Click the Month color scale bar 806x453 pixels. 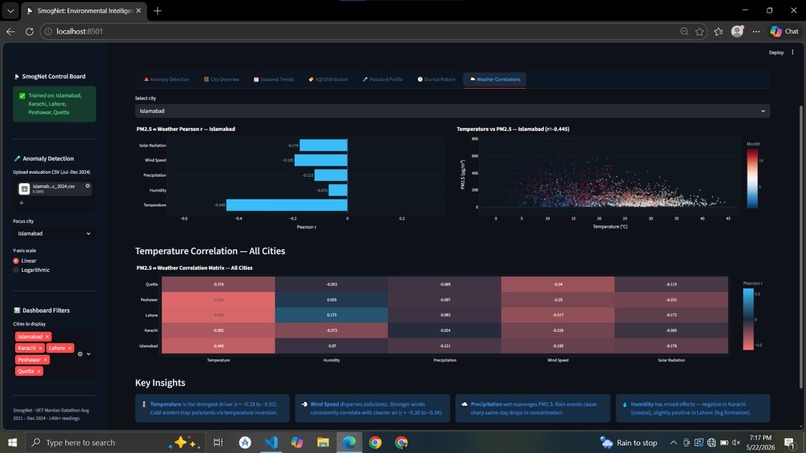[752, 178]
